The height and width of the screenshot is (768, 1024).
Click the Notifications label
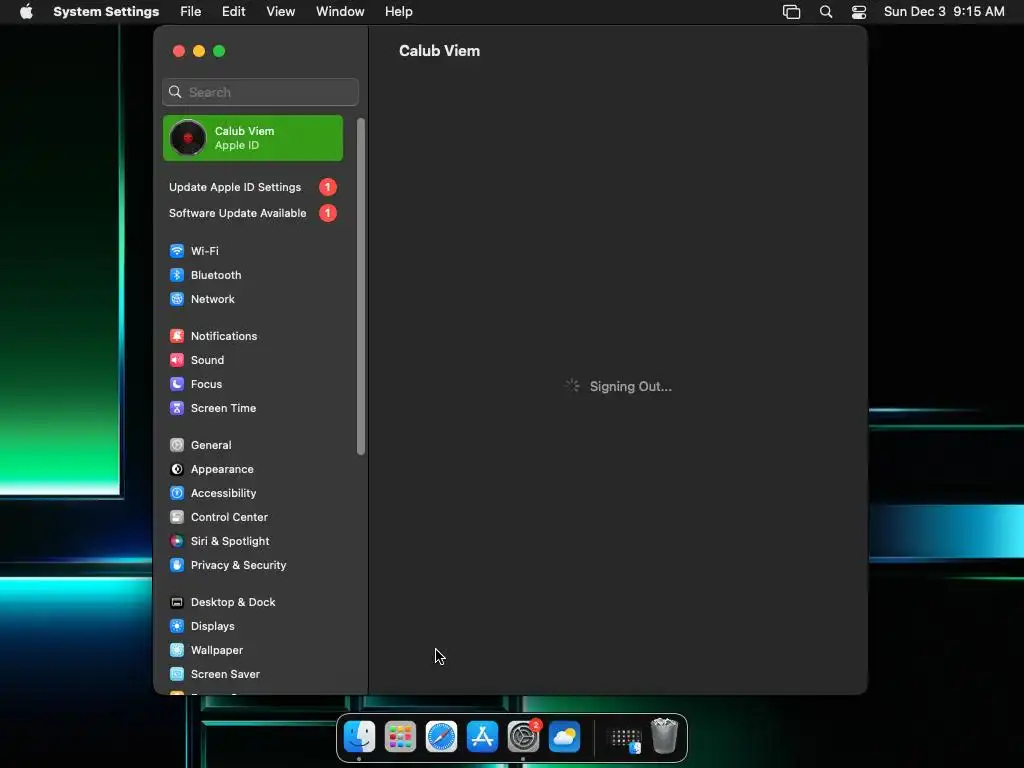[224, 336]
